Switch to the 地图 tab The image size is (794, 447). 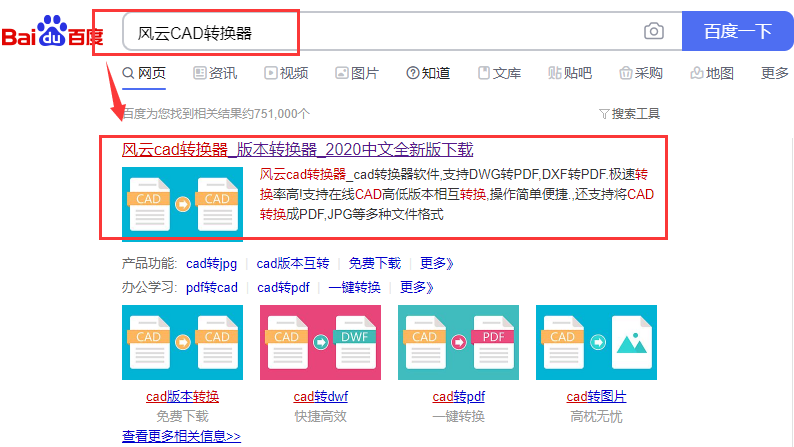click(x=712, y=73)
